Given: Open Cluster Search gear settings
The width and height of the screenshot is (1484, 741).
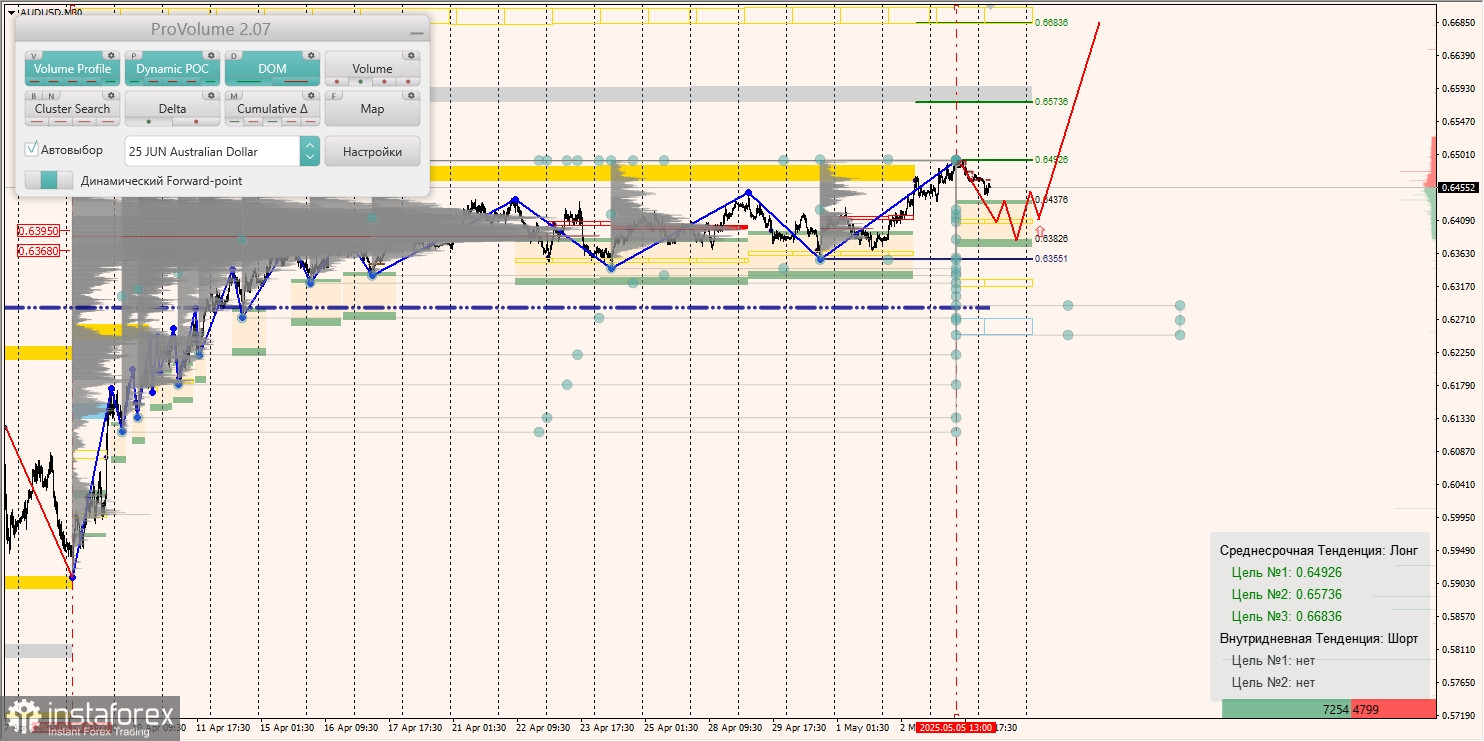Looking at the screenshot, I should pyautogui.click(x=111, y=95).
